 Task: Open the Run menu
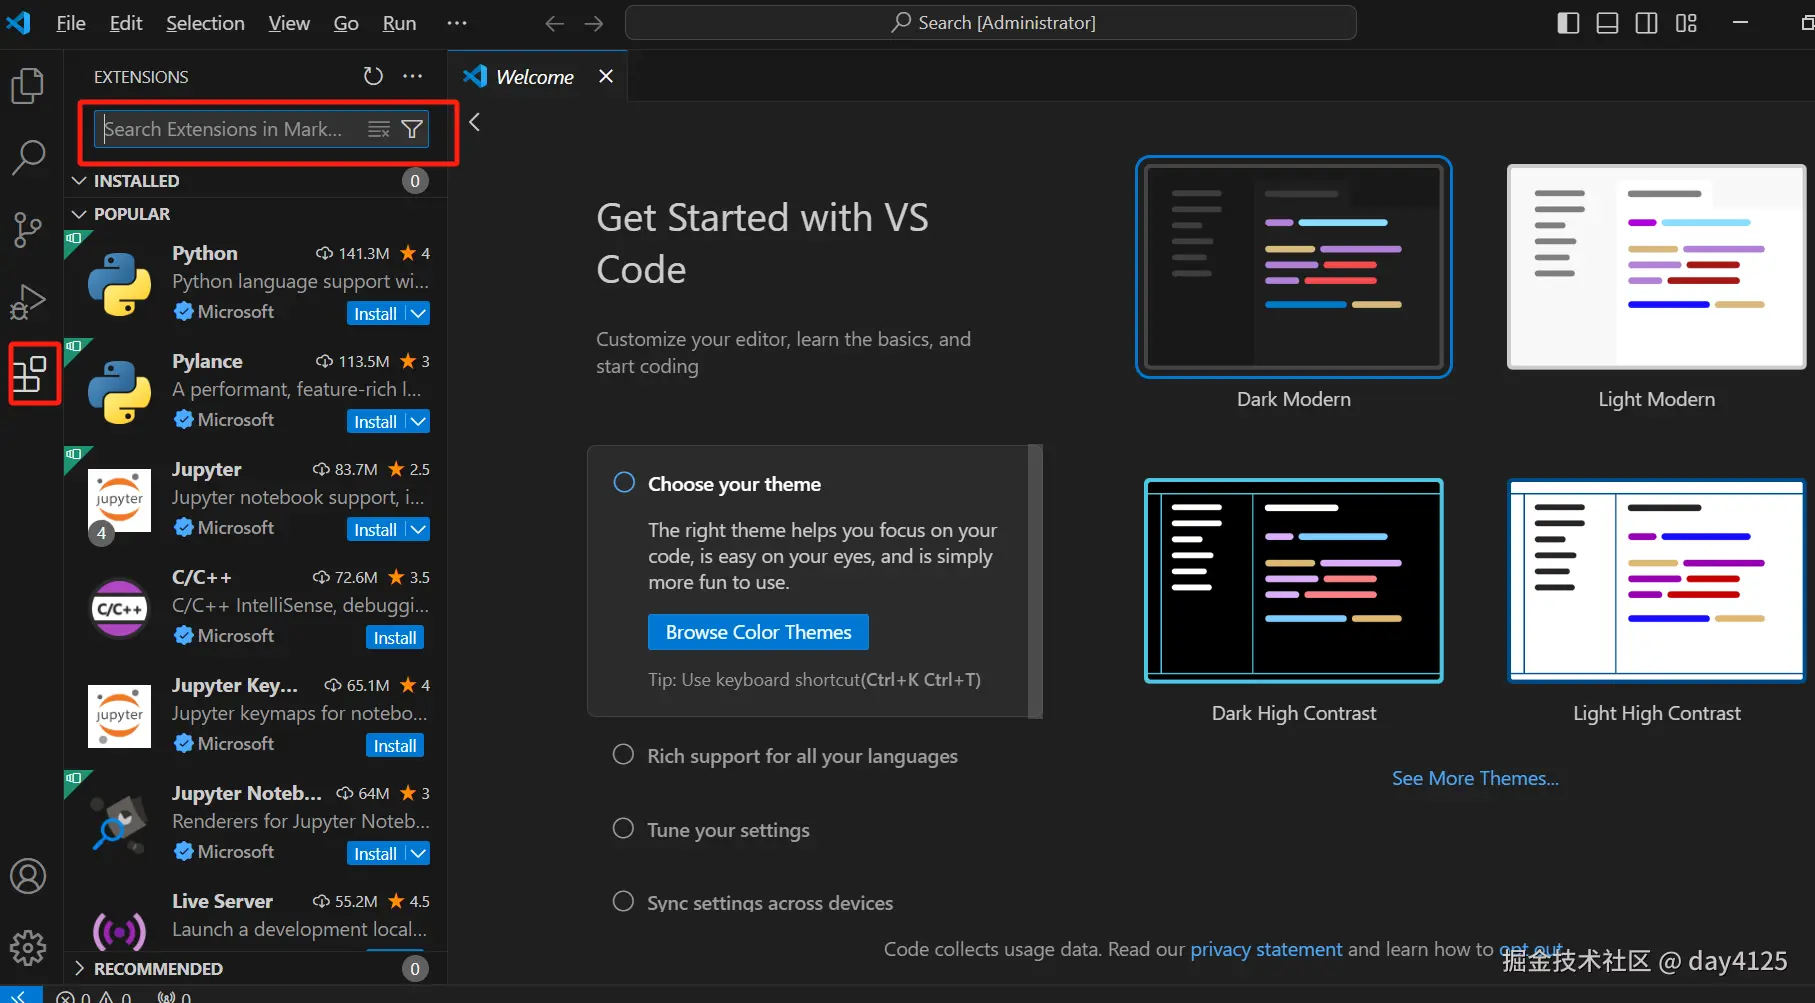(x=399, y=23)
